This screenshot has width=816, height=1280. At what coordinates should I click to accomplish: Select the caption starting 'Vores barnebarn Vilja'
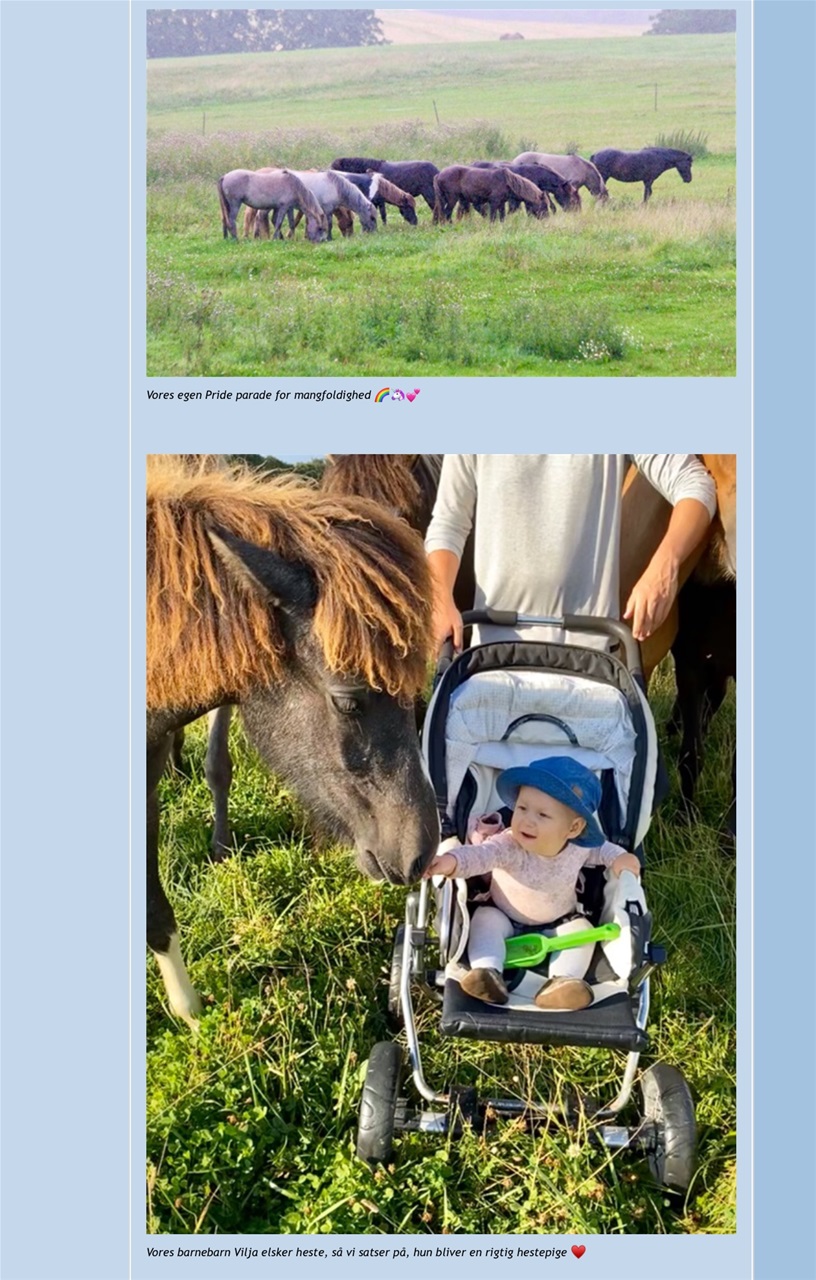pyautogui.click(x=366, y=1252)
